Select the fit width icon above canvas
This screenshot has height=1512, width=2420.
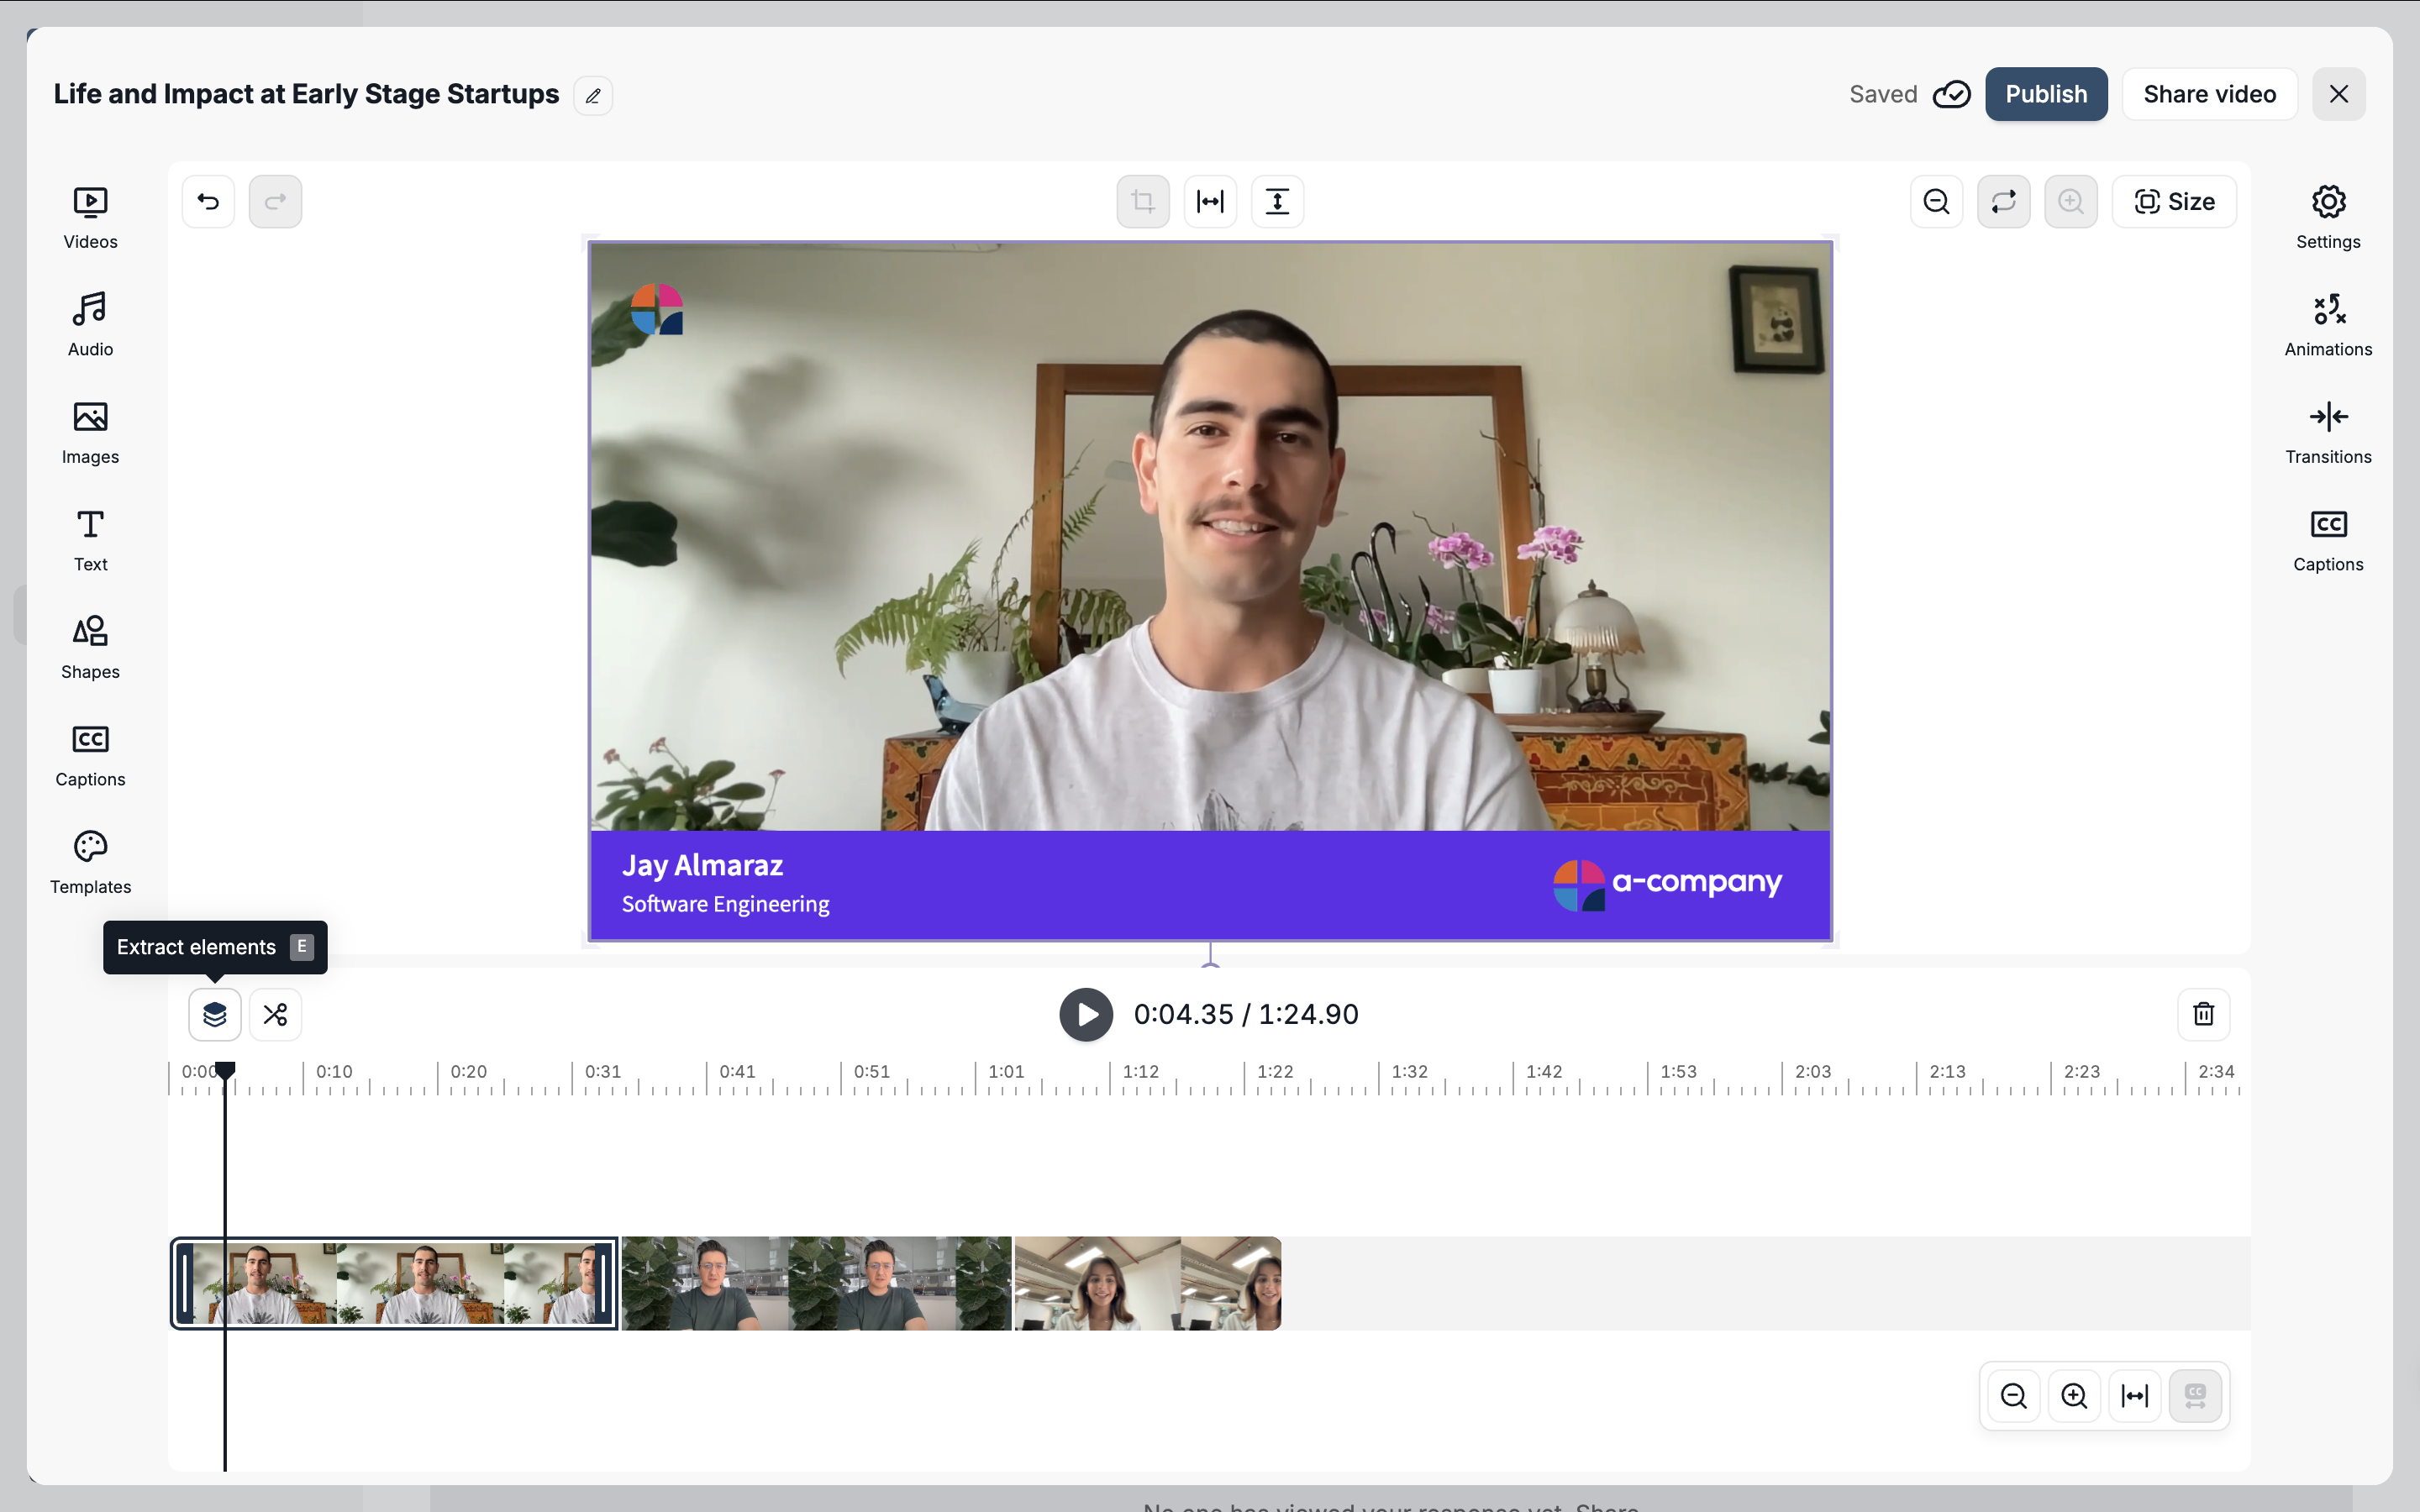(x=1210, y=202)
